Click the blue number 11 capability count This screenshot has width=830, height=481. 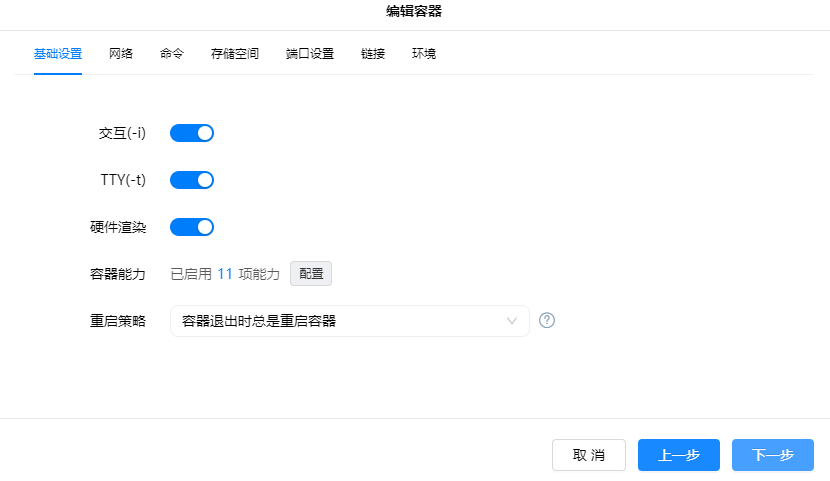pyautogui.click(x=225, y=273)
